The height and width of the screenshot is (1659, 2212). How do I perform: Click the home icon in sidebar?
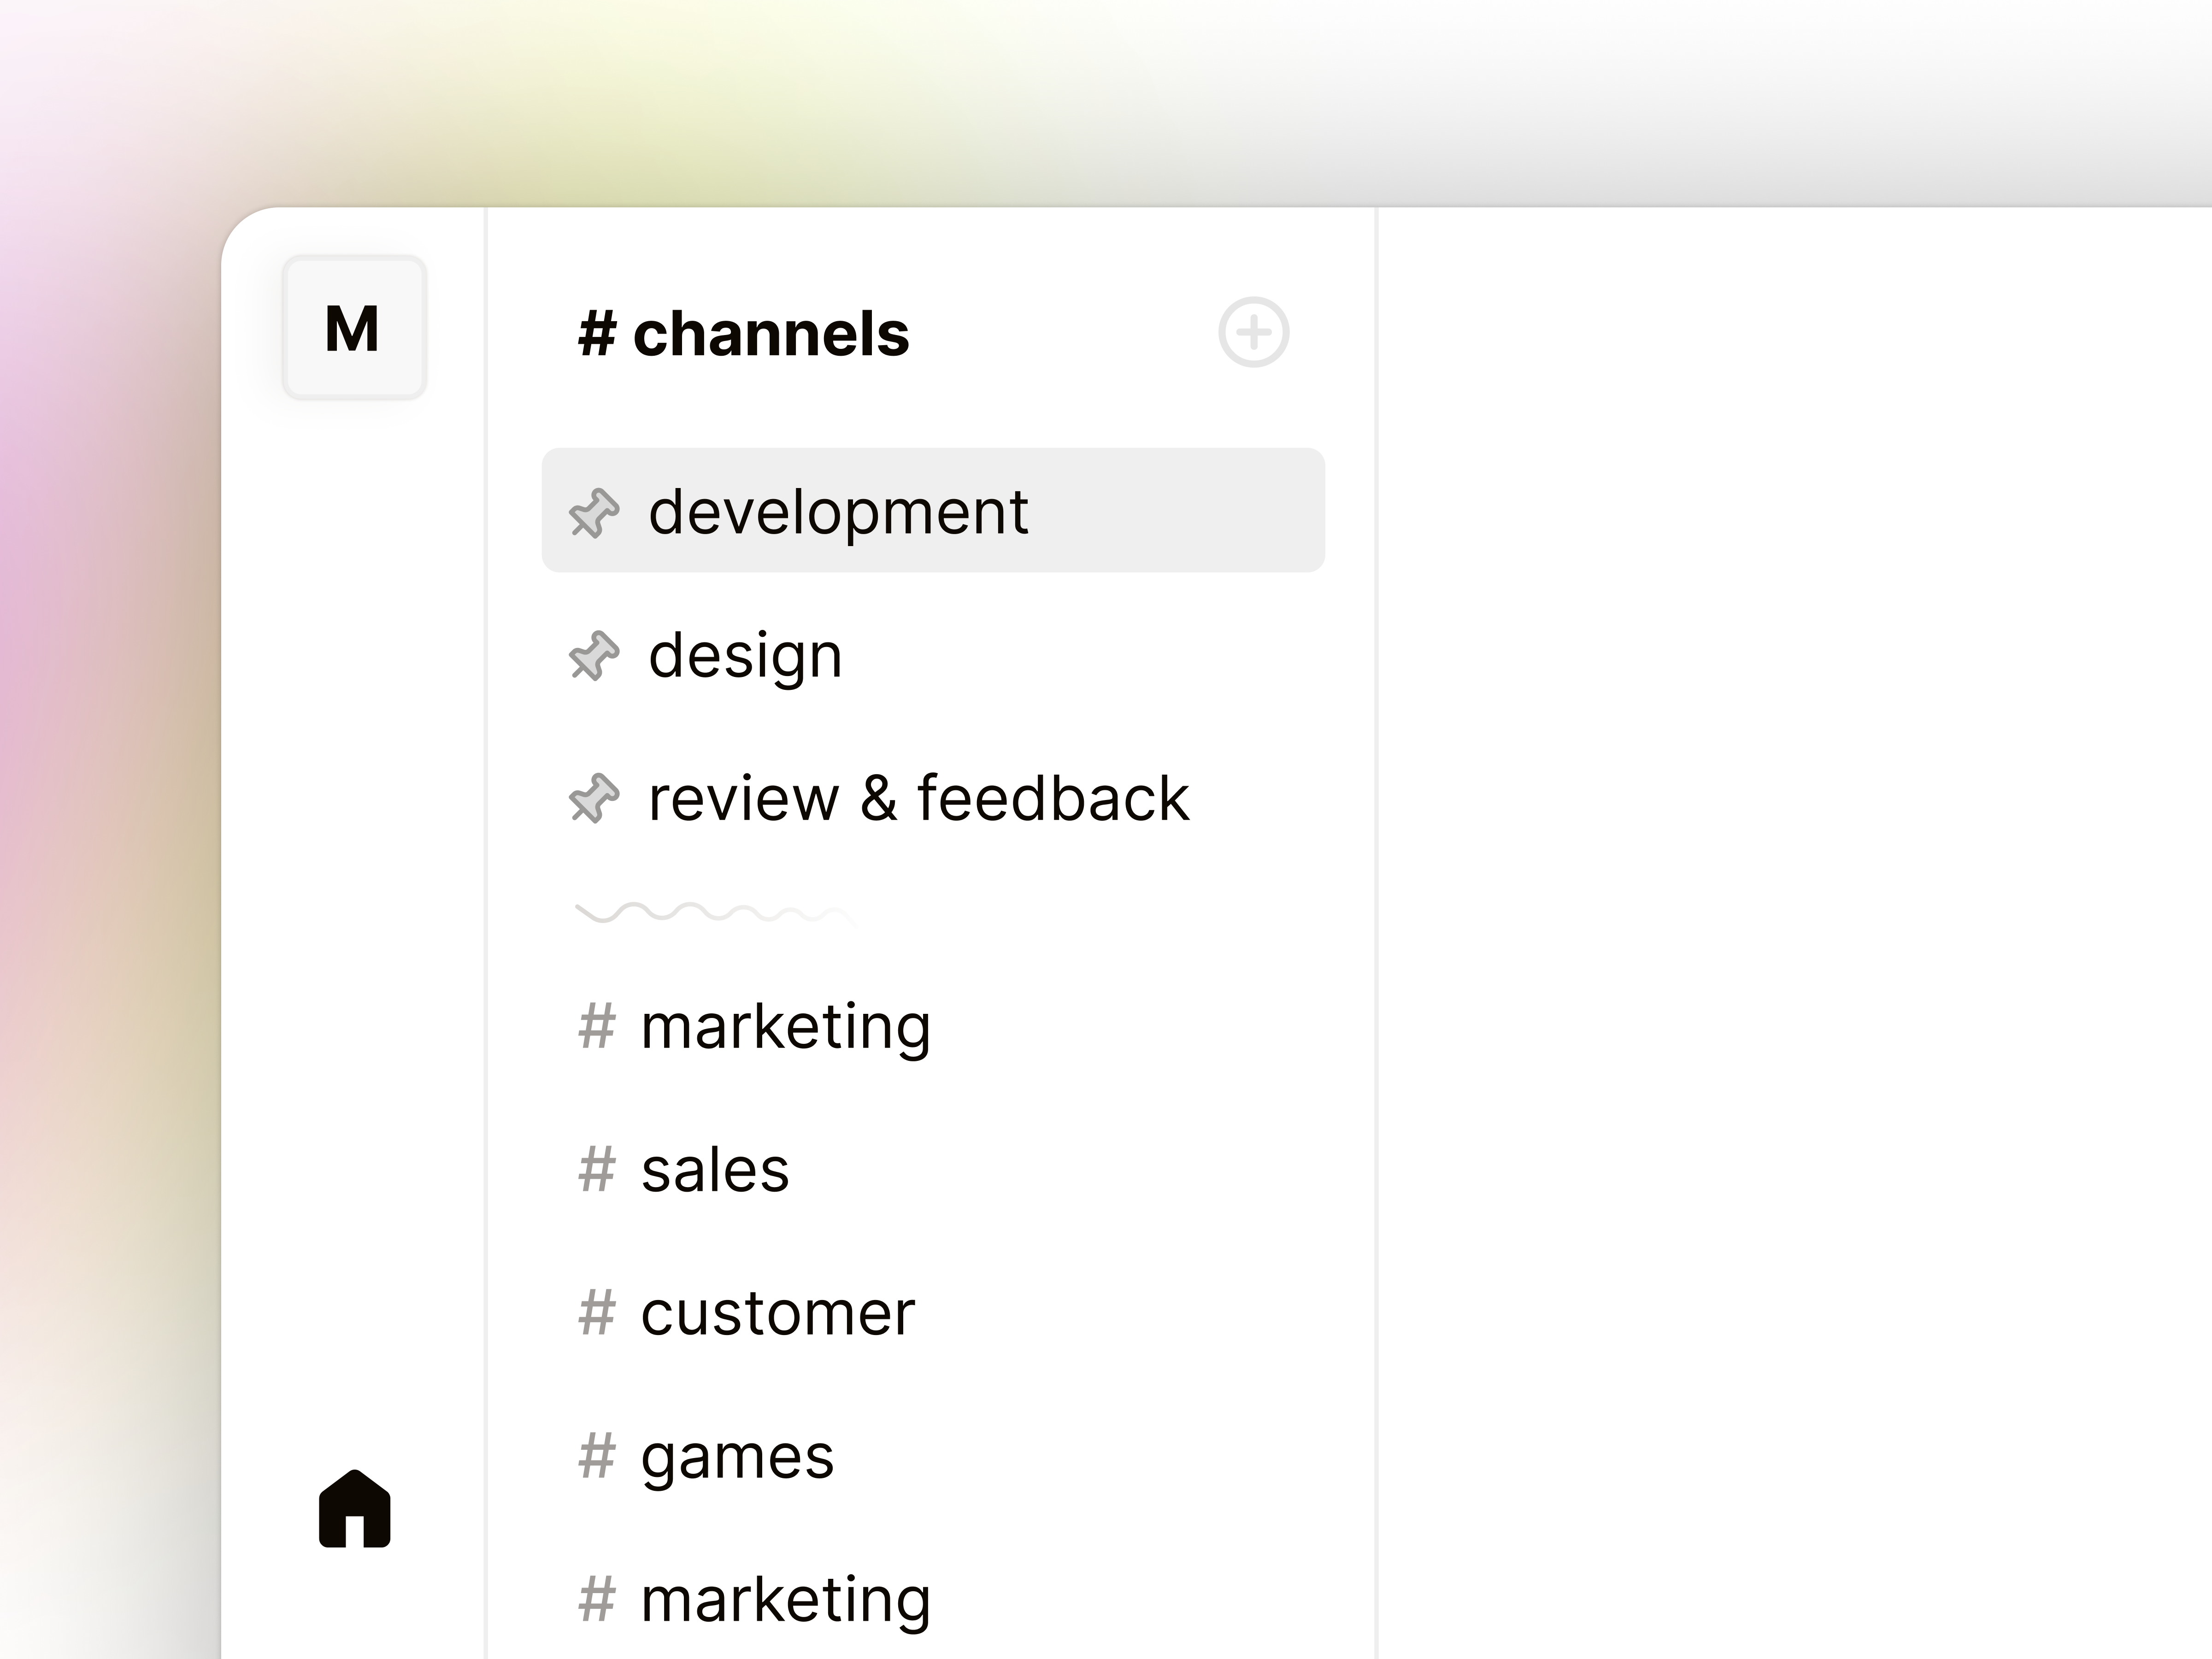(354, 1509)
